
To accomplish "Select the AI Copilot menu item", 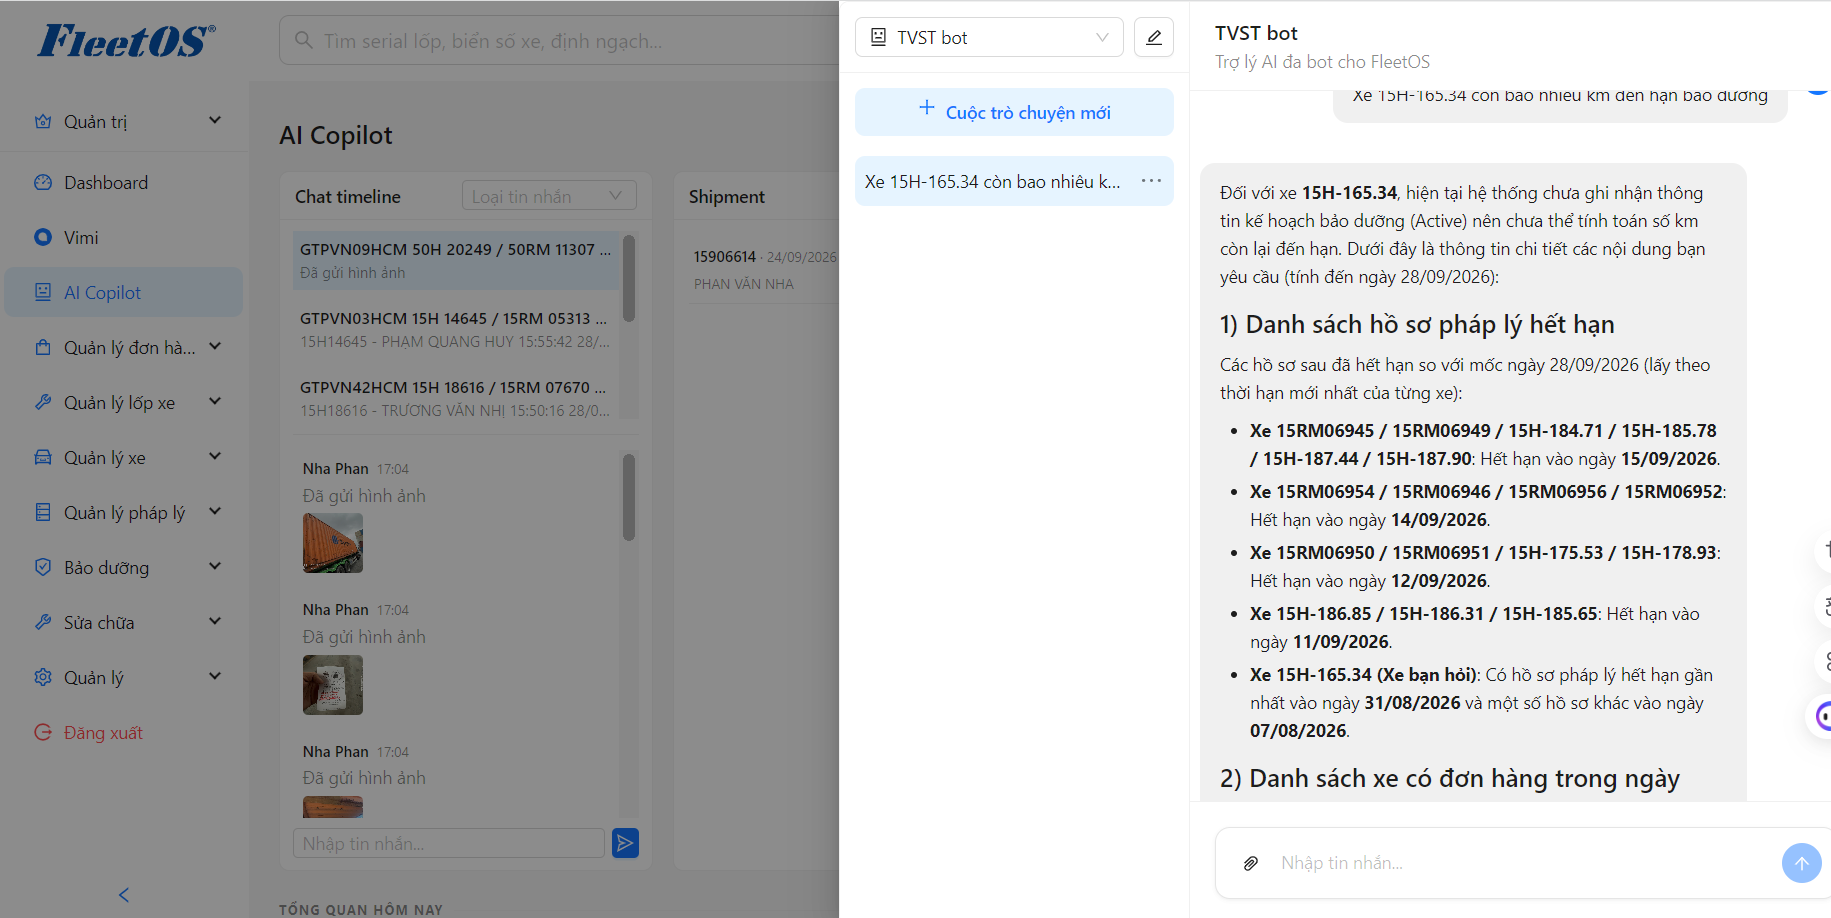I will [x=124, y=292].
